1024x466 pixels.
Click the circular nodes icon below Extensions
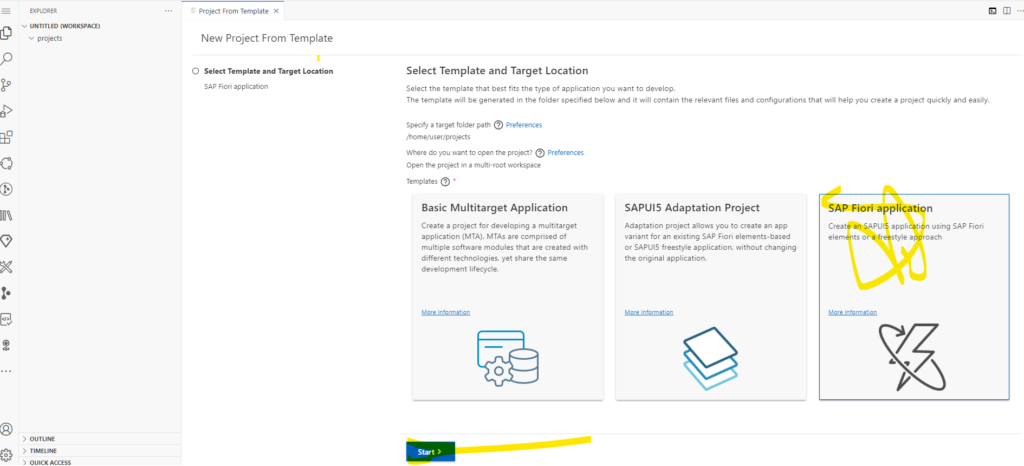[x=7, y=163]
